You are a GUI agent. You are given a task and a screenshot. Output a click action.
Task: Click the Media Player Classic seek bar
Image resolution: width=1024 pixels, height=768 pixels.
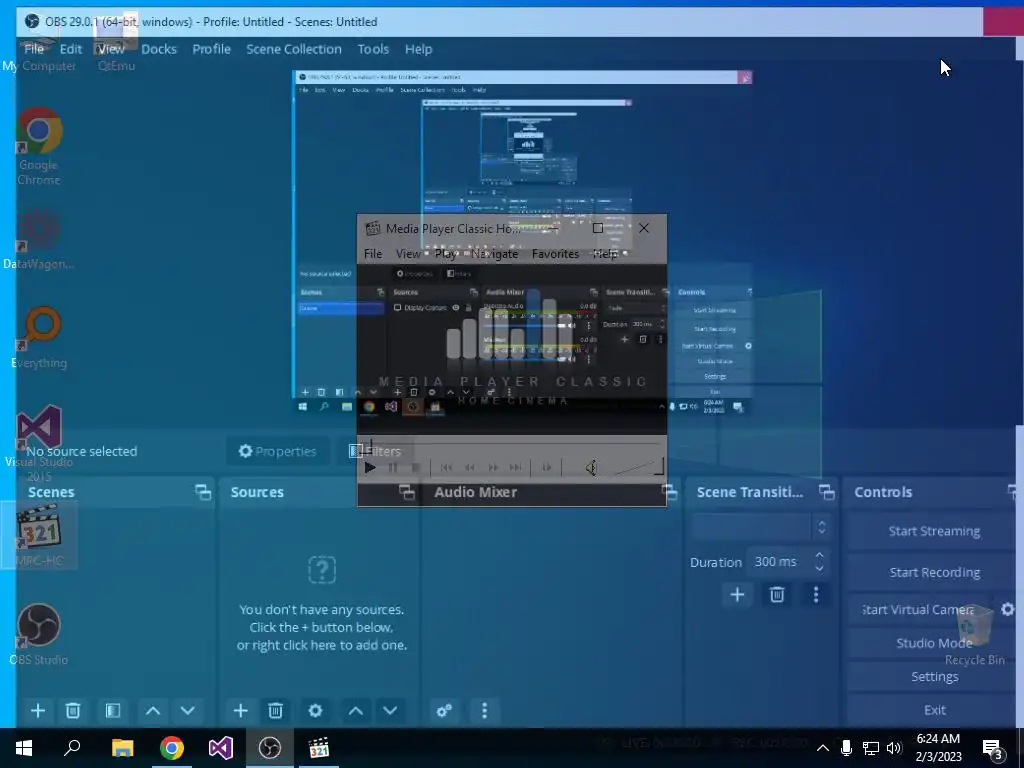511,444
